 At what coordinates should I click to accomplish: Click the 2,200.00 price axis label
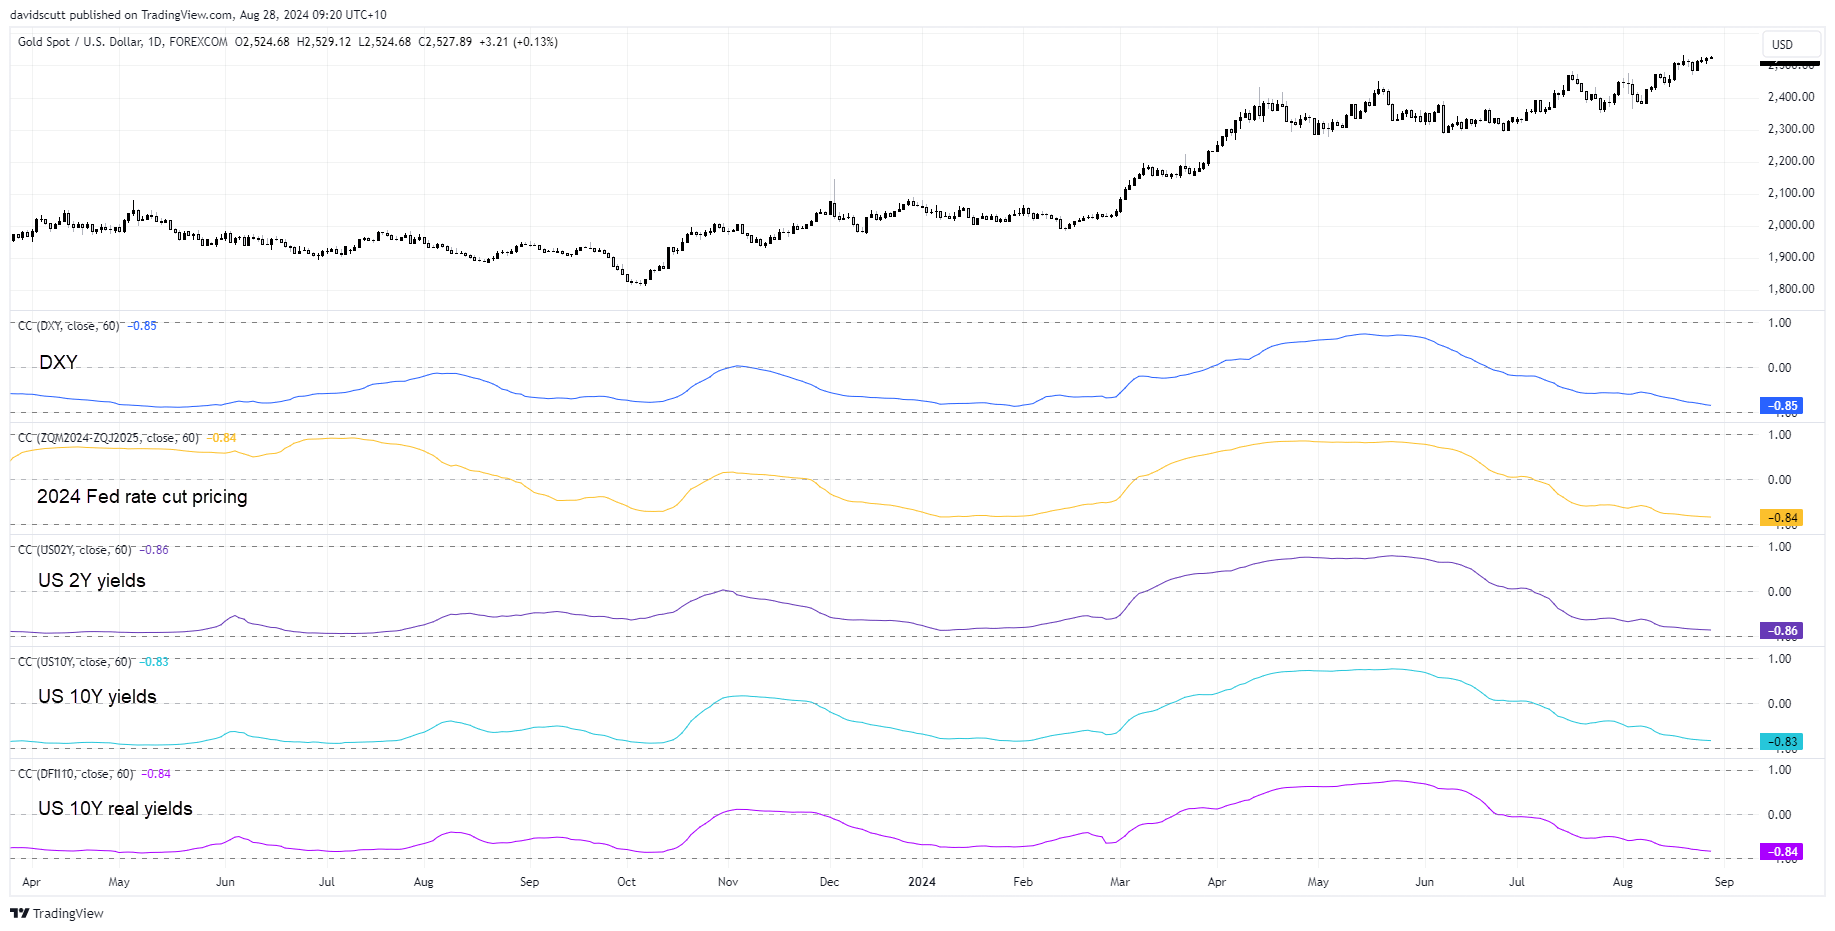click(1791, 161)
